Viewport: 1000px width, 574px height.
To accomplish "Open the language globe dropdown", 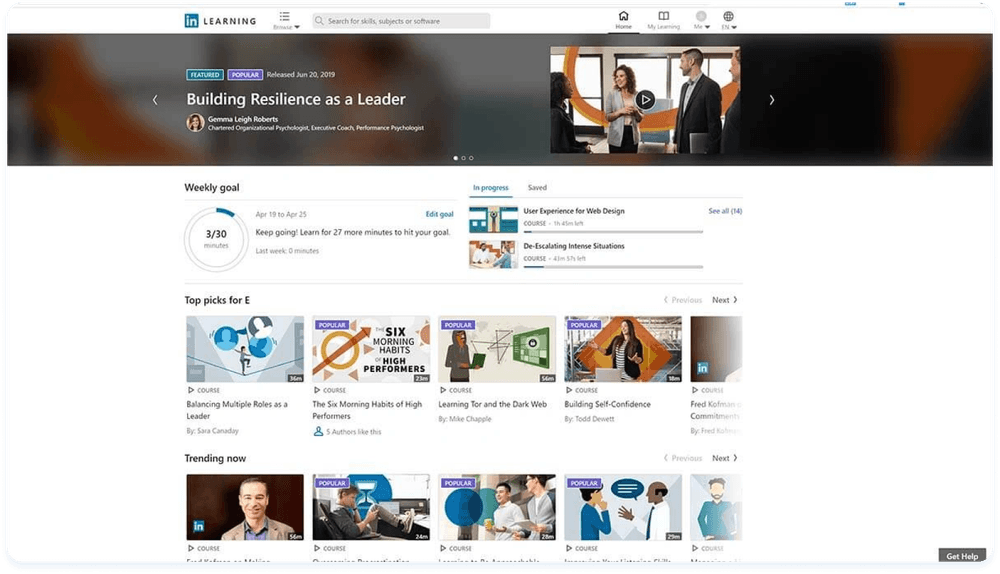I will click(729, 20).
